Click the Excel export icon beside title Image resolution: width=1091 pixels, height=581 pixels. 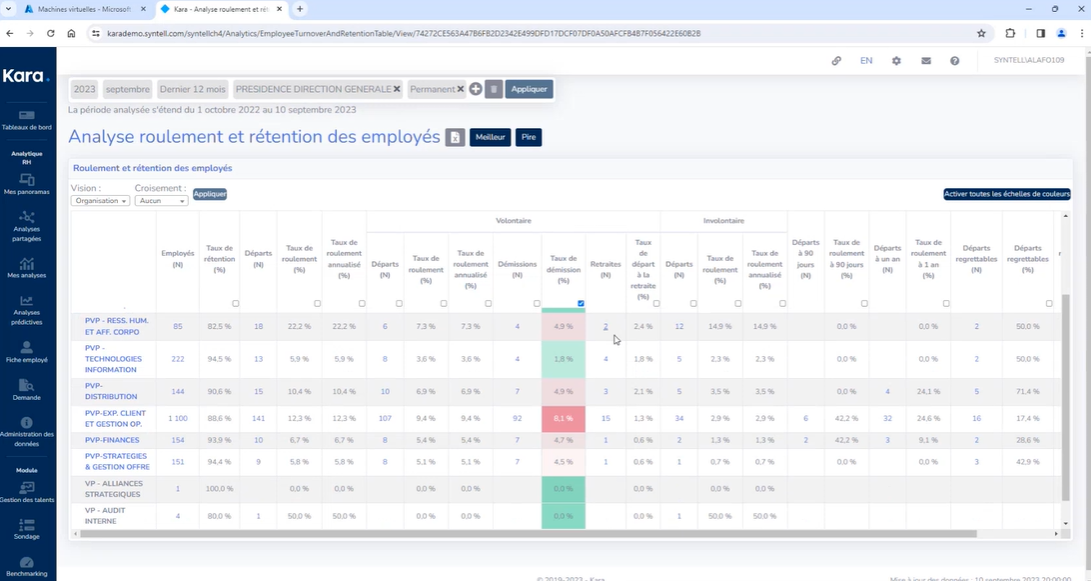click(x=455, y=137)
